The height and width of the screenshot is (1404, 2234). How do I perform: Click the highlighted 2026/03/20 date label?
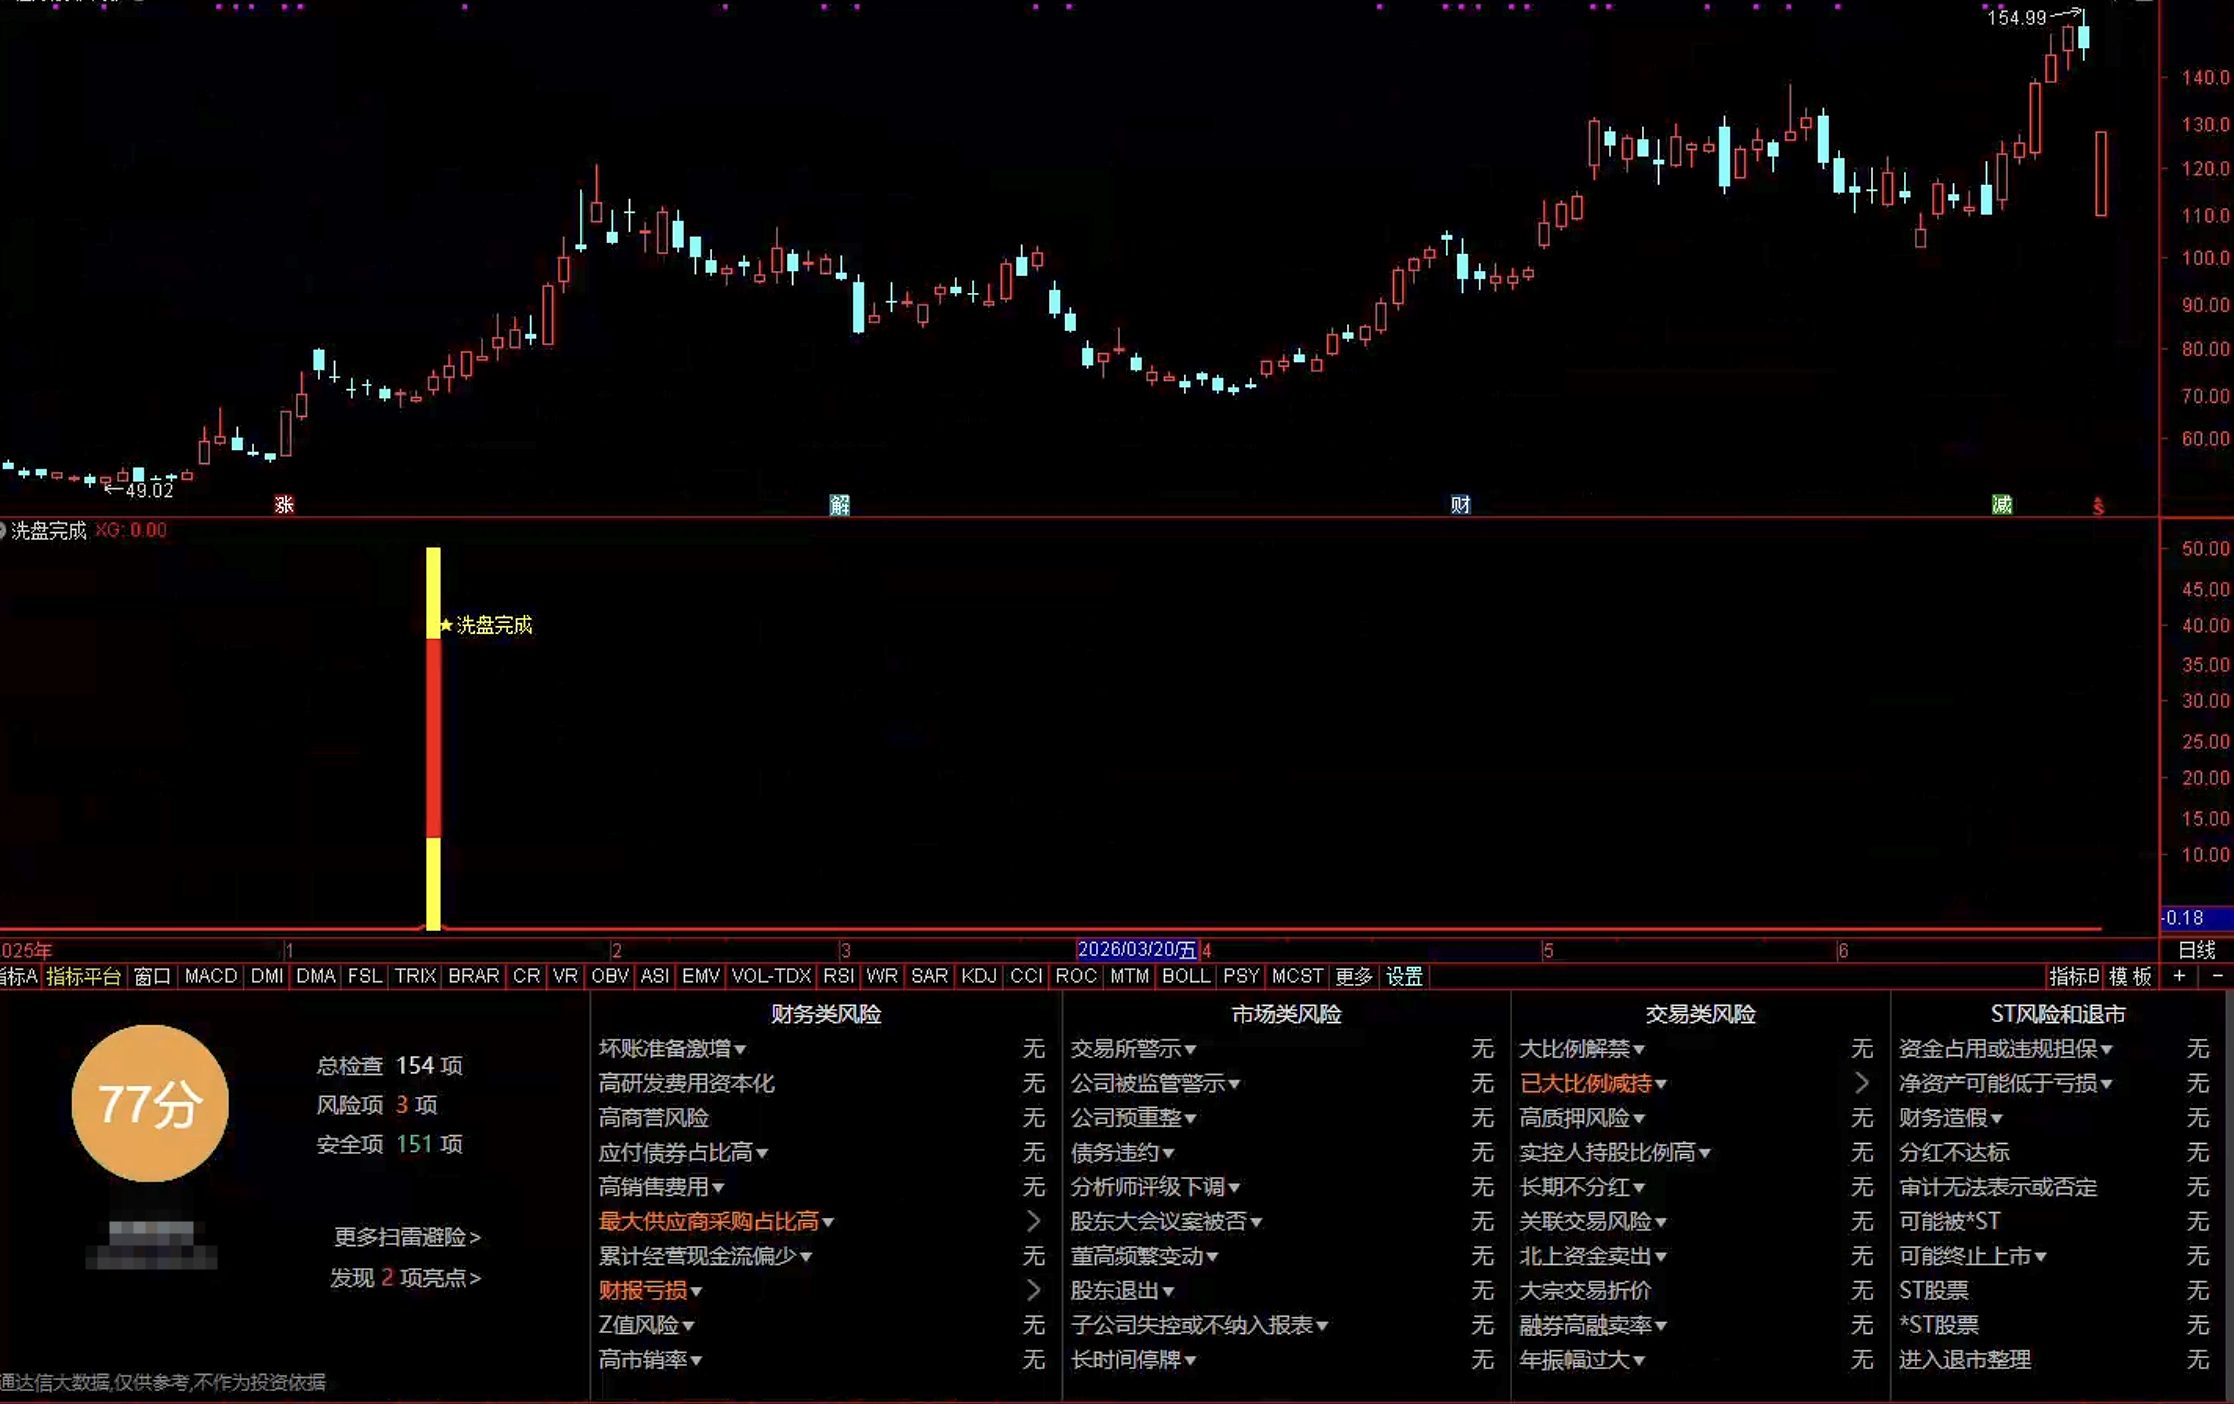1137,950
